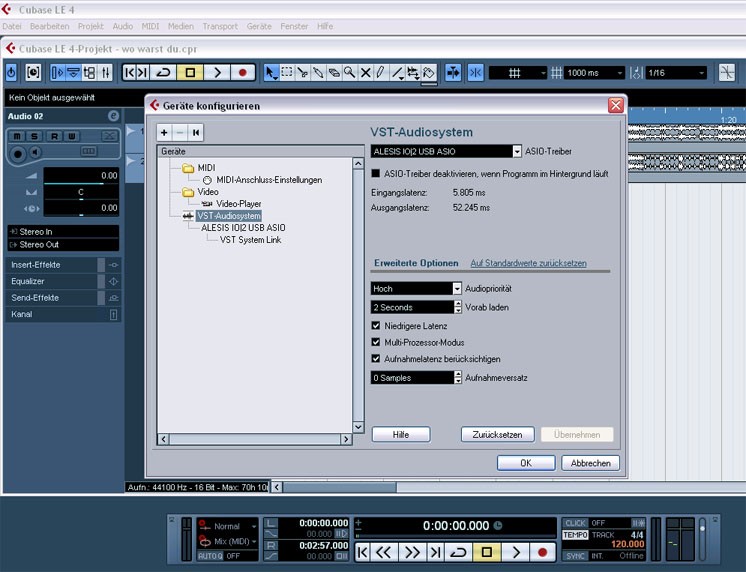
Task: Enable Read automation on Audio 02
Action: pos(54,136)
